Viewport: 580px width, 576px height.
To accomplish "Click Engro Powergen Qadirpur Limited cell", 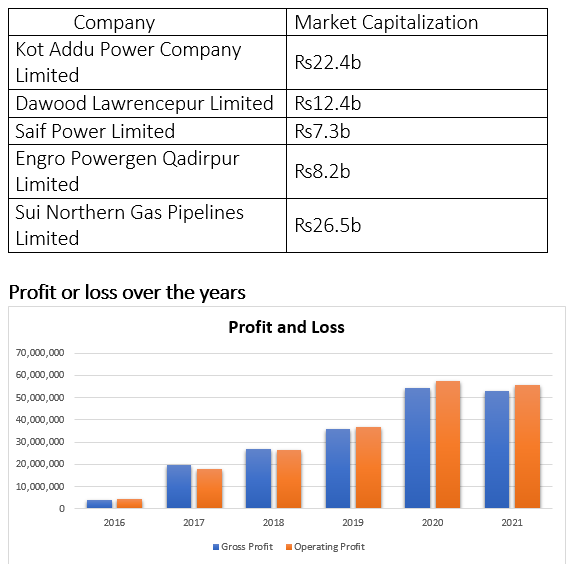I will (x=147, y=171).
